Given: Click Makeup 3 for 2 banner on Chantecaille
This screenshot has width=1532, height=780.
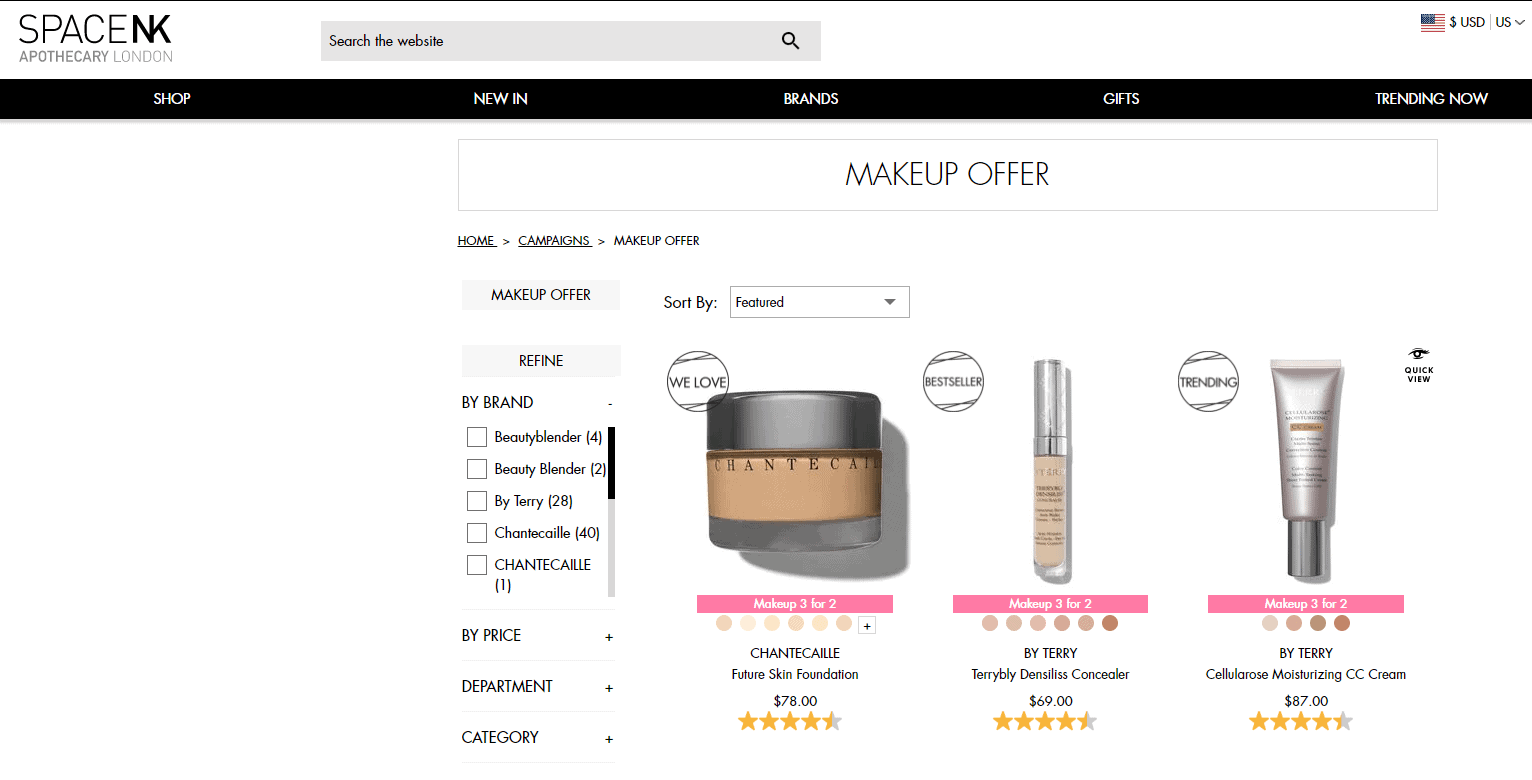Looking at the screenshot, I should [x=795, y=604].
